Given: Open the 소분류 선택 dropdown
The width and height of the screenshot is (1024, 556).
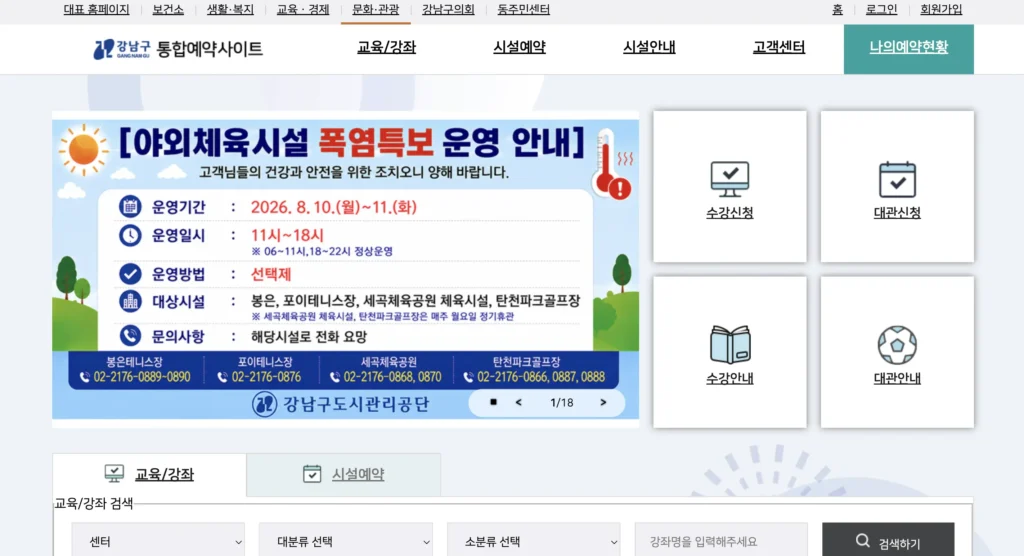Looking at the screenshot, I should [x=534, y=541].
